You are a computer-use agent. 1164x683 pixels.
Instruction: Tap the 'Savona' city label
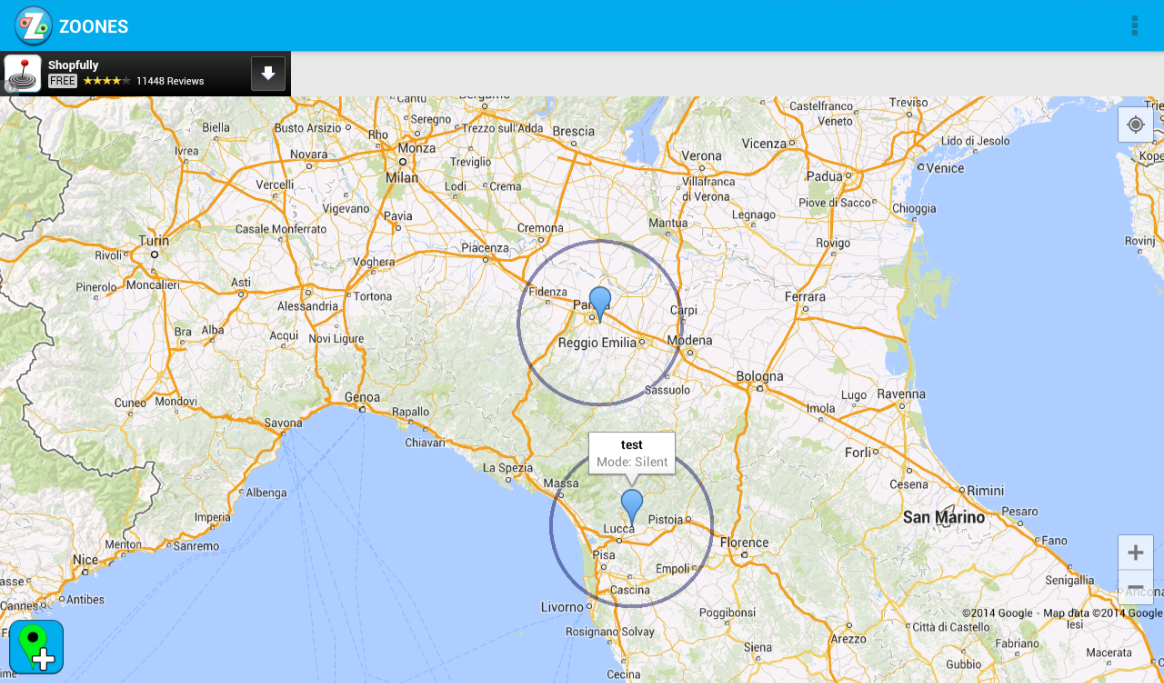283,423
